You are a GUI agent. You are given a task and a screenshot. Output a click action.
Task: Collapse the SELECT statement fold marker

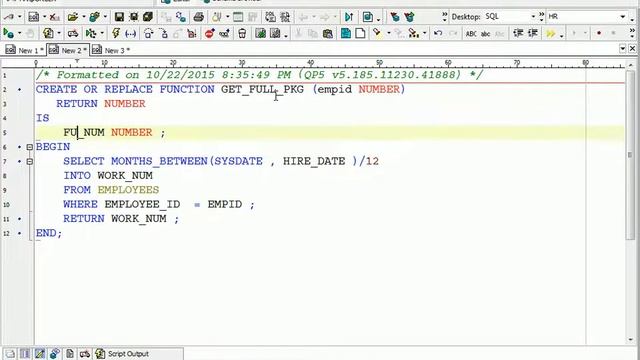[29, 162]
